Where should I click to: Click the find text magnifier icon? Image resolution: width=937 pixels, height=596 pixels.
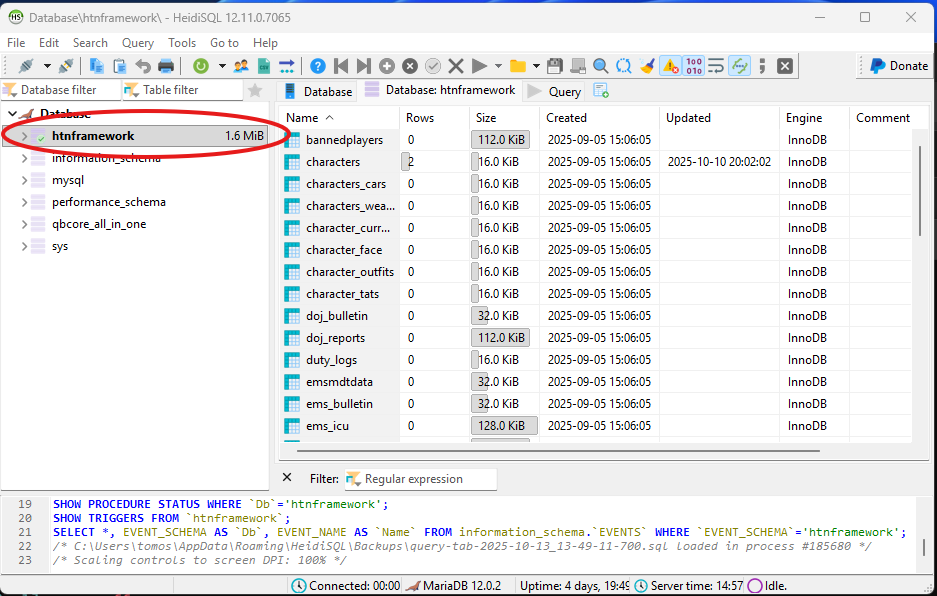[600, 66]
